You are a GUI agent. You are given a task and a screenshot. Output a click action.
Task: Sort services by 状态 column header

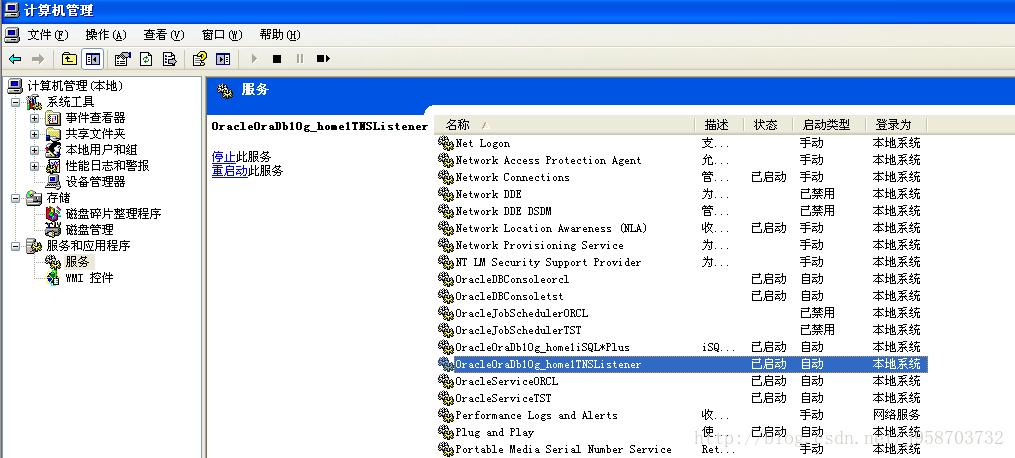point(768,125)
